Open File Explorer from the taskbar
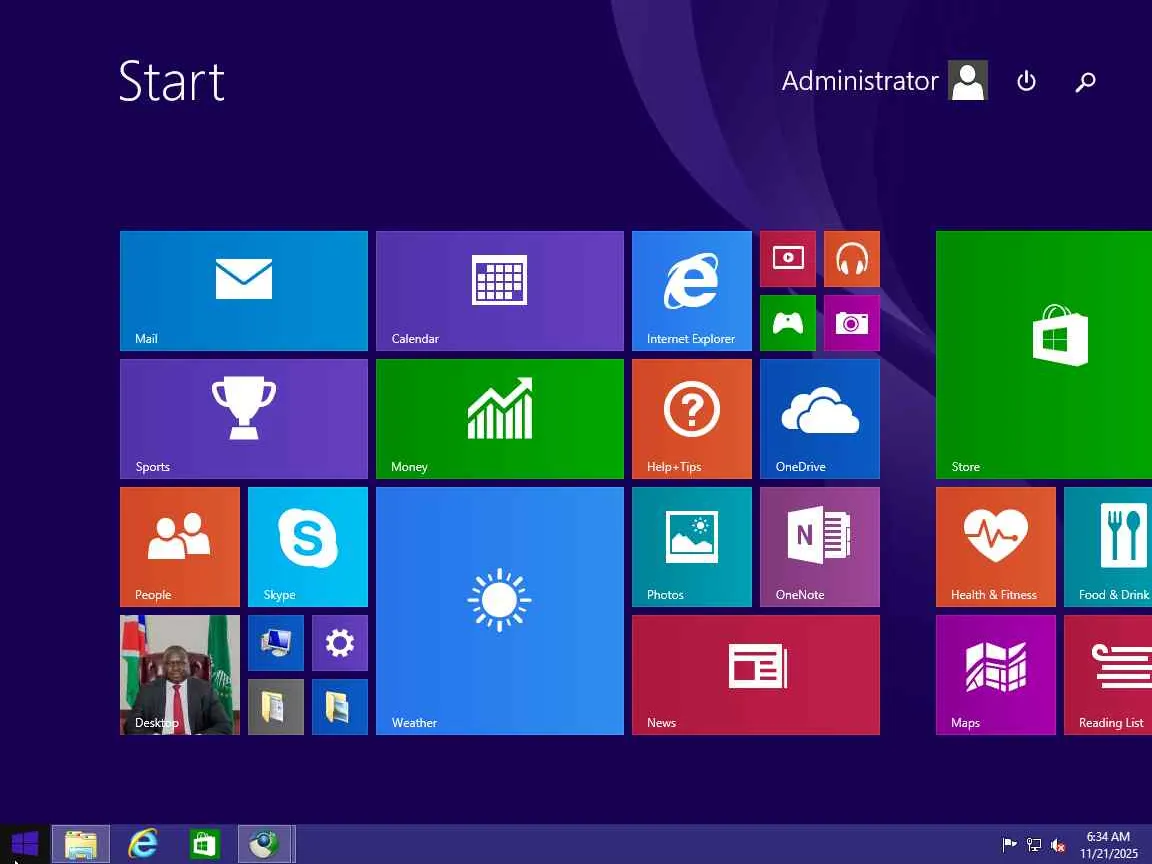The image size is (1152, 864). [81, 844]
